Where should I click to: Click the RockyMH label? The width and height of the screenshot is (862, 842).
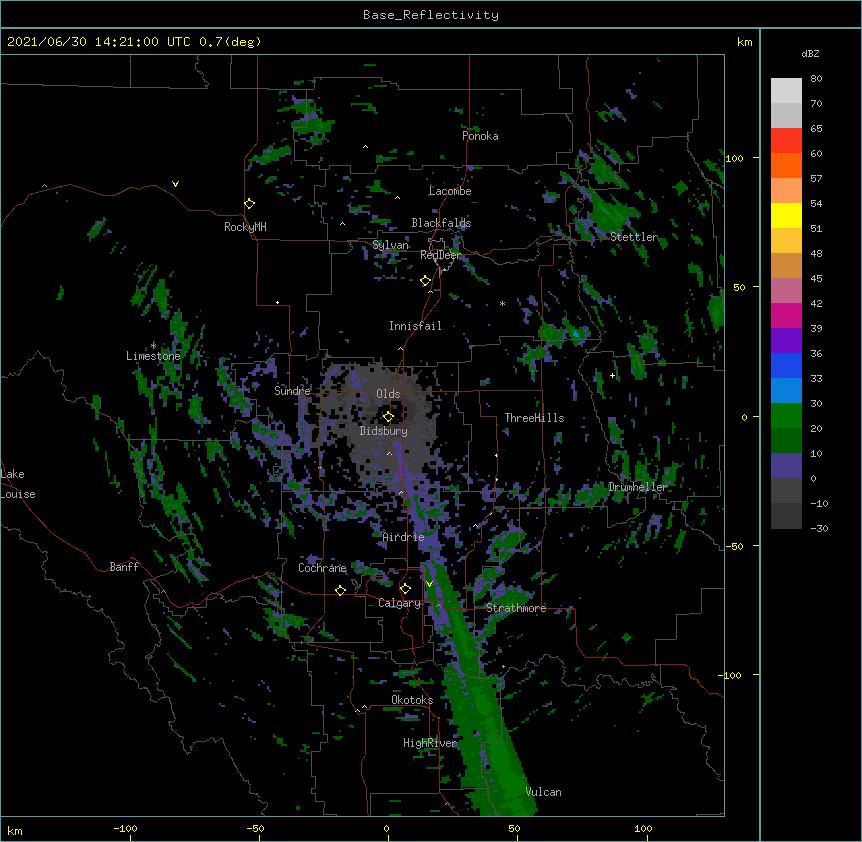[245, 227]
